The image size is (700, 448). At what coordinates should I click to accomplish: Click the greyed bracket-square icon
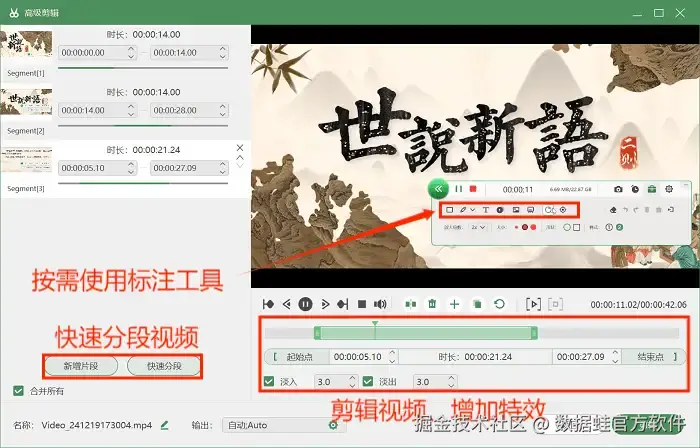pos(555,304)
